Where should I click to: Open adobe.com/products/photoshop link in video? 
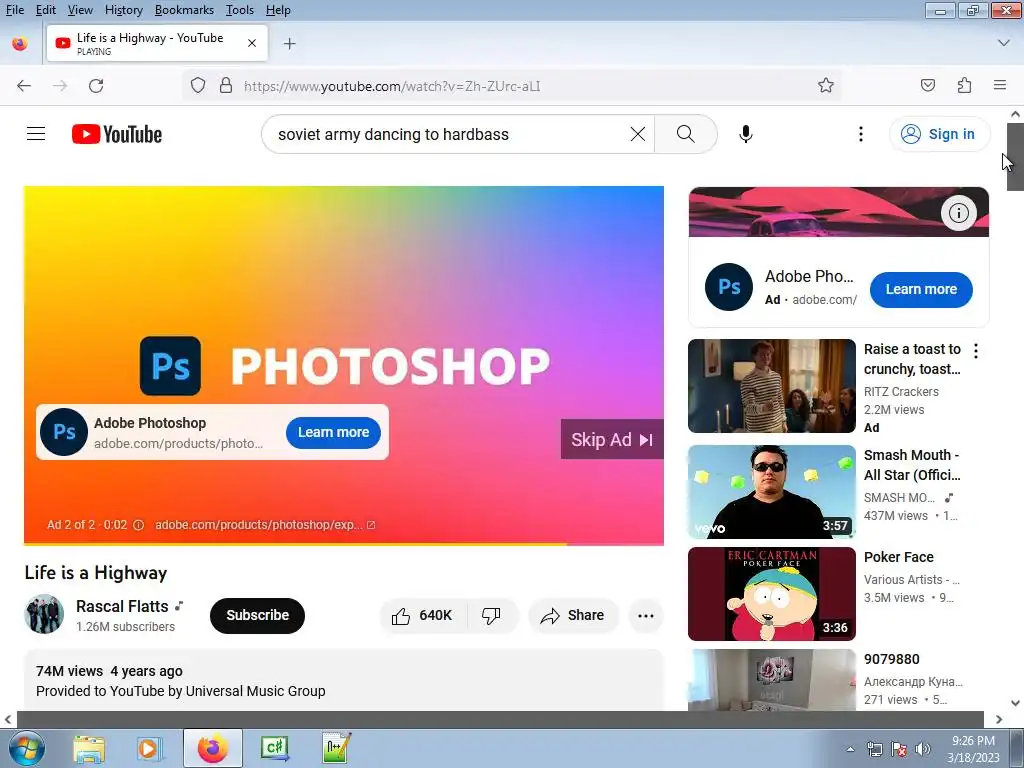tap(264, 525)
